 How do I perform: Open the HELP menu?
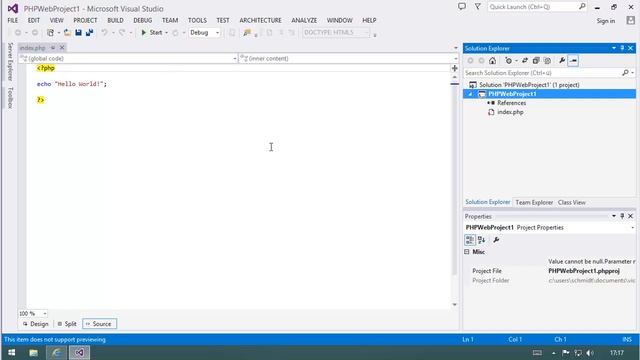[x=369, y=20]
